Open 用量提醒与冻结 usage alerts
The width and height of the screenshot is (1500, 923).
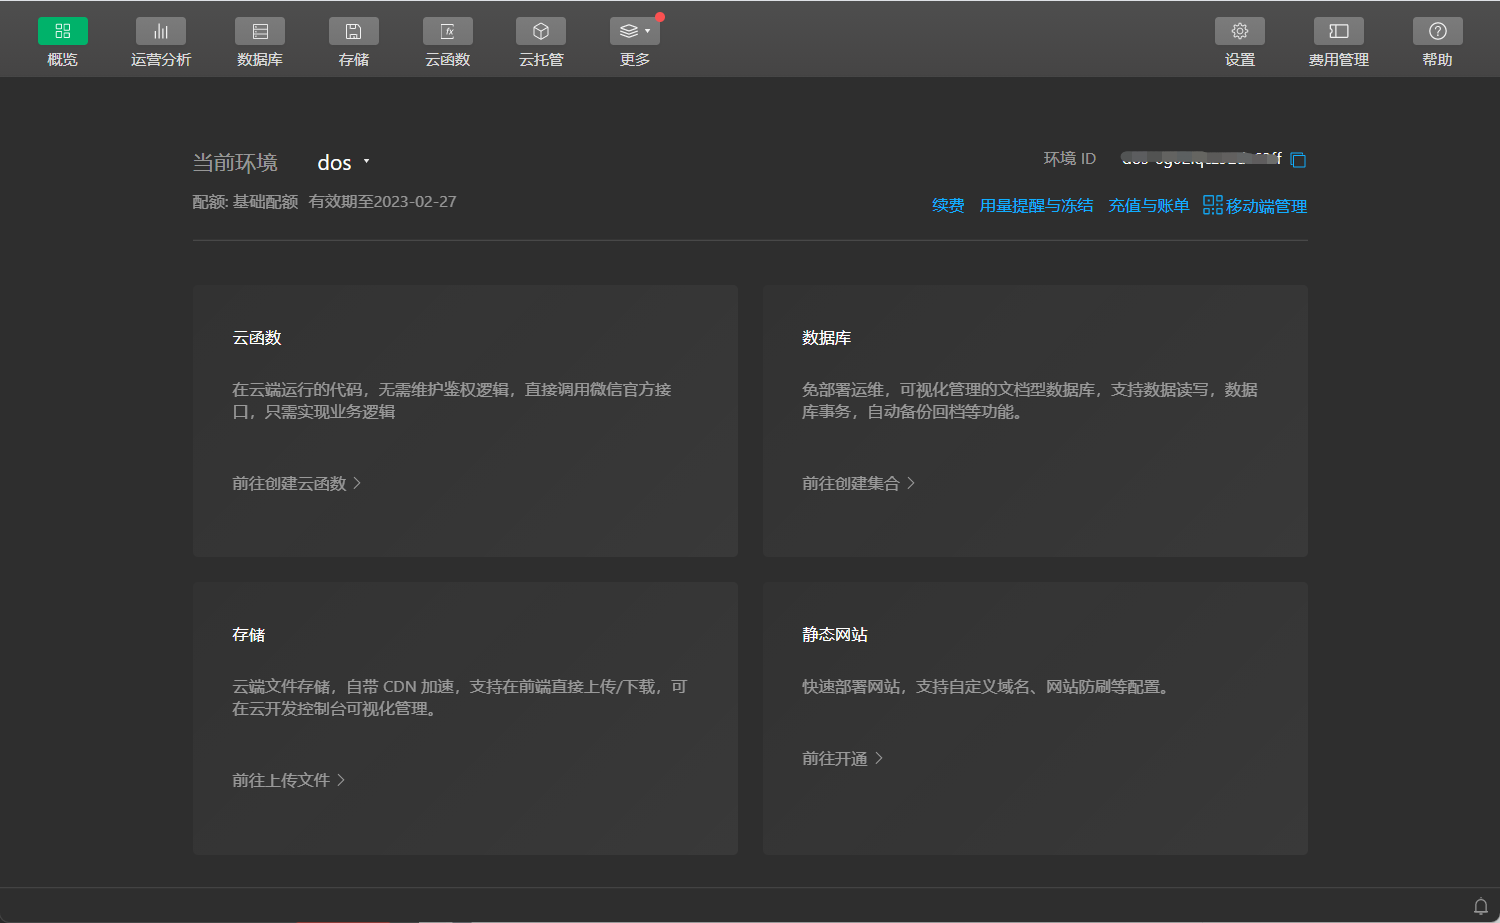(1036, 205)
